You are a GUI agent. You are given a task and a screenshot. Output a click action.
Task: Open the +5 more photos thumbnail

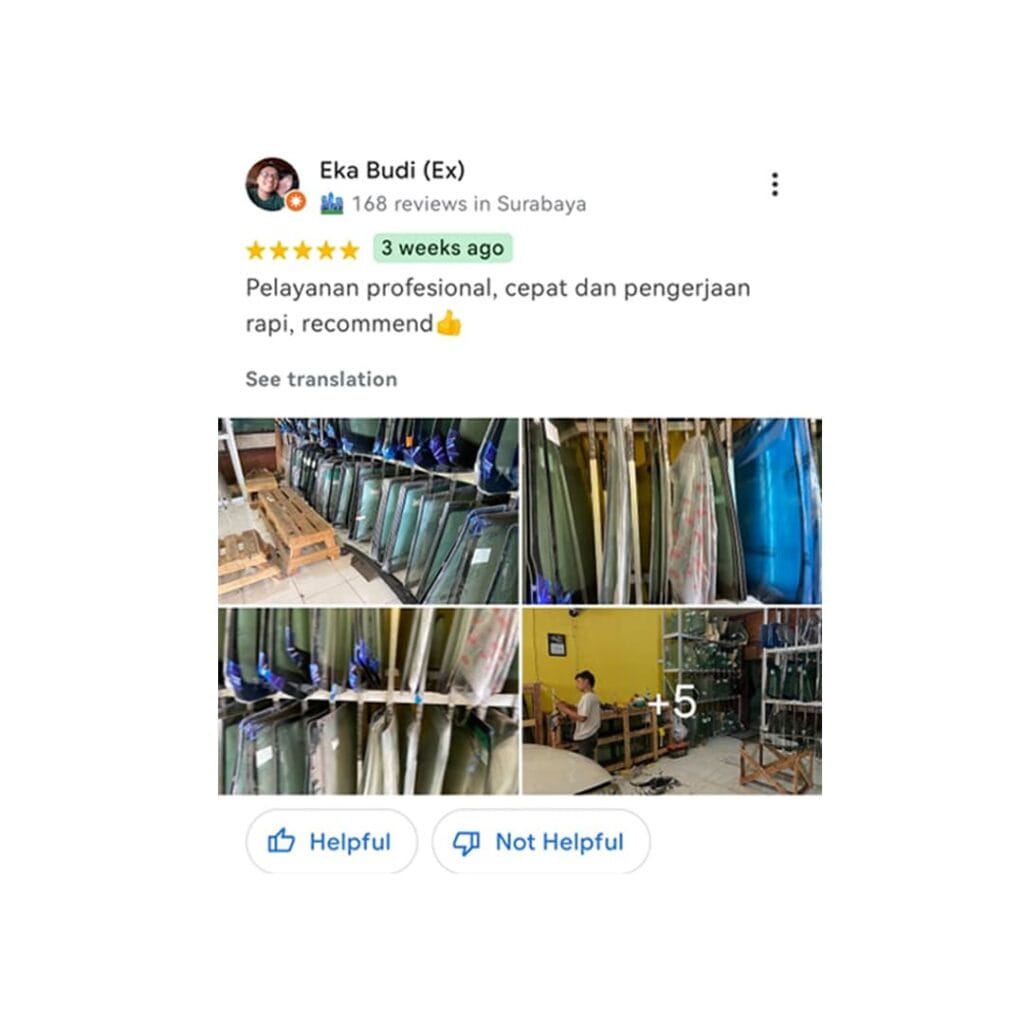(672, 701)
